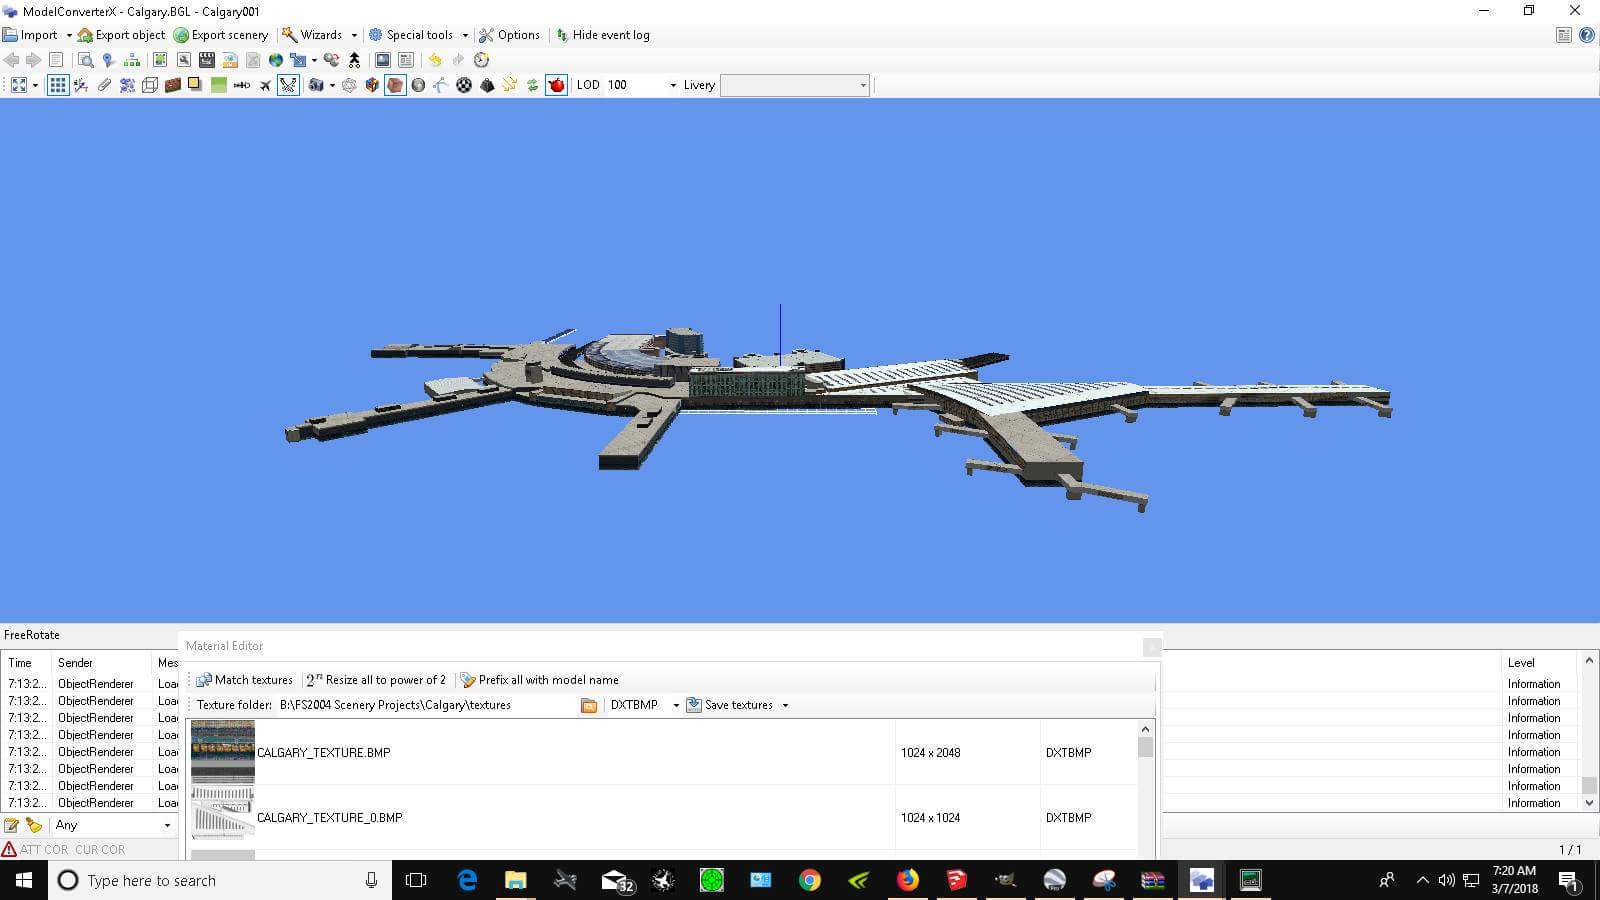This screenshot has height=900, width=1600.
Task: Open the Any severity filter dropdown
Action: point(168,825)
